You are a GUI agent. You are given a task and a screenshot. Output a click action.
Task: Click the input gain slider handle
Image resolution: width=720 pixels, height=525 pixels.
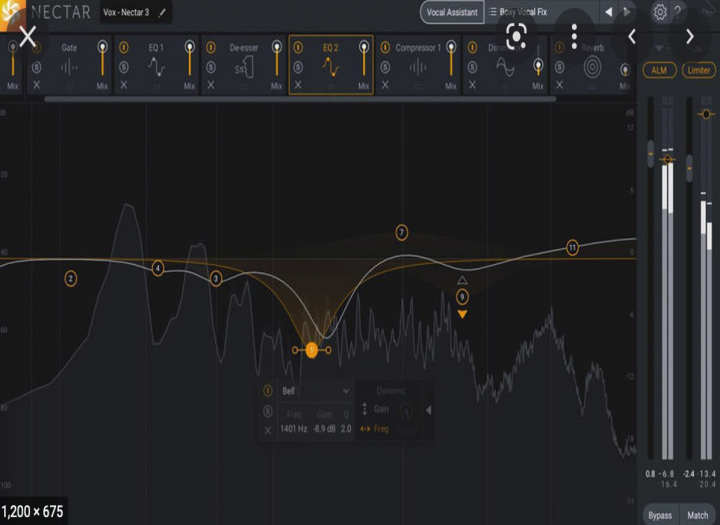[650, 154]
